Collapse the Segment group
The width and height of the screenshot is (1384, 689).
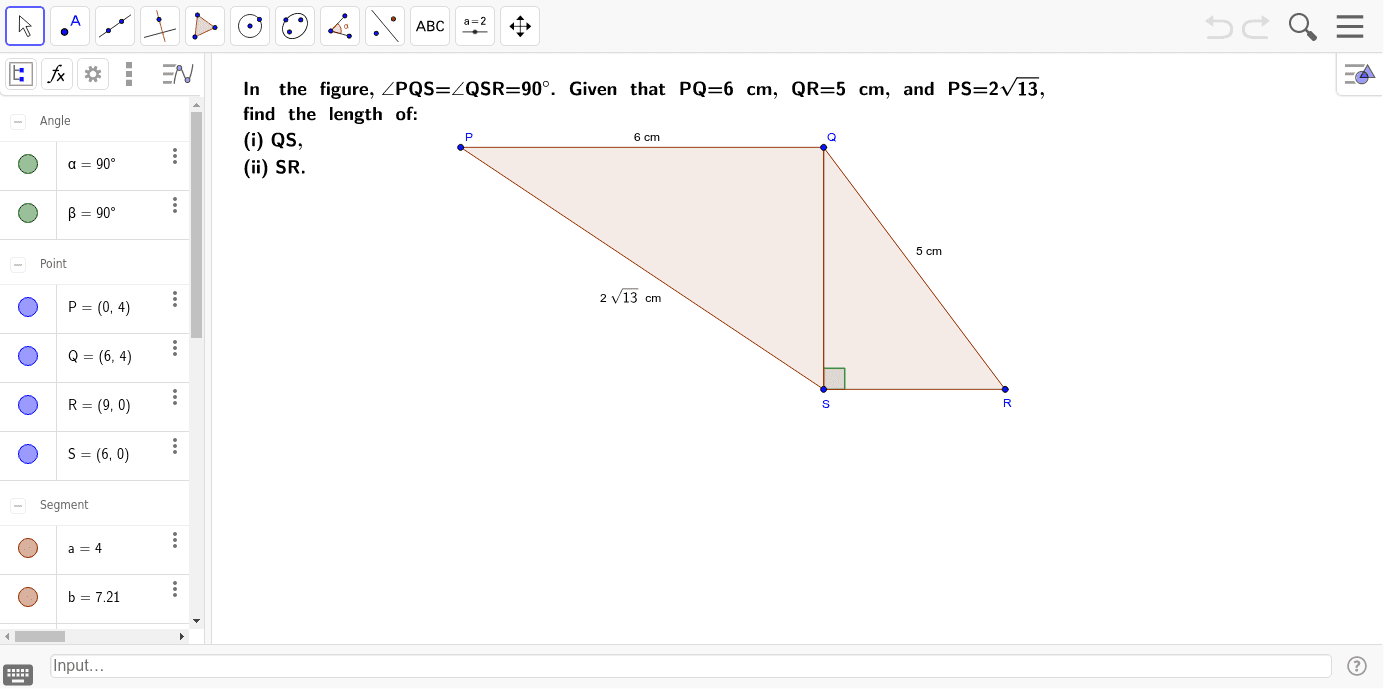pyautogui.click(x=18, y=505)
